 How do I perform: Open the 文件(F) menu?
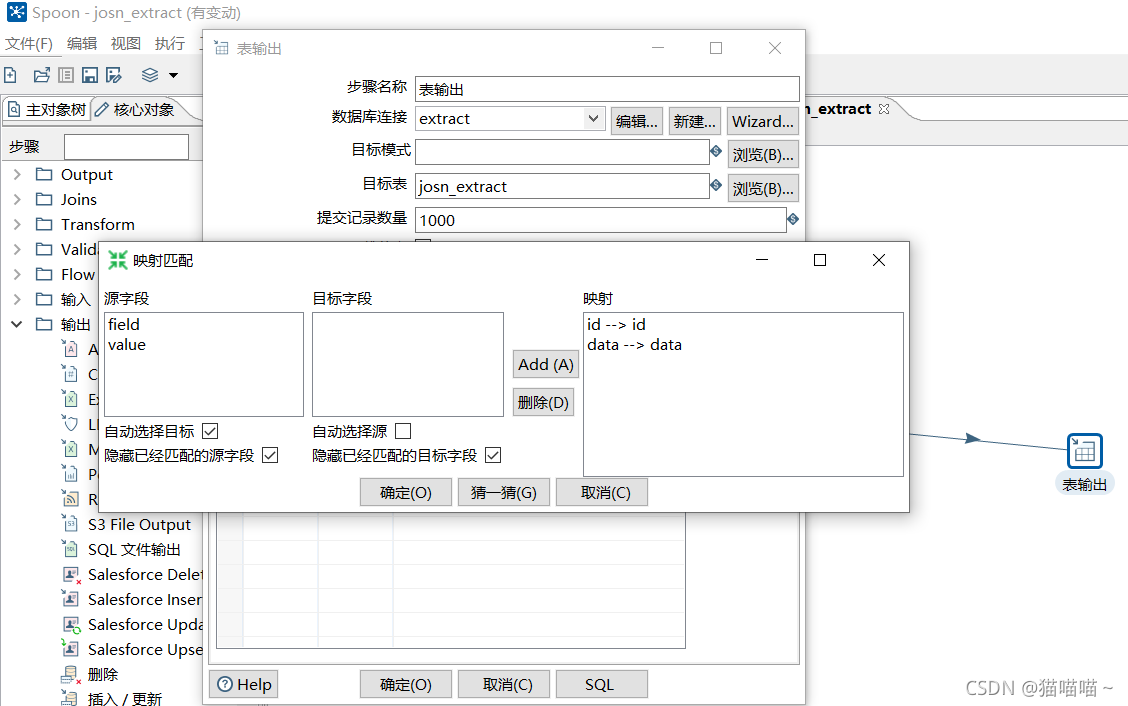[29, 44]
